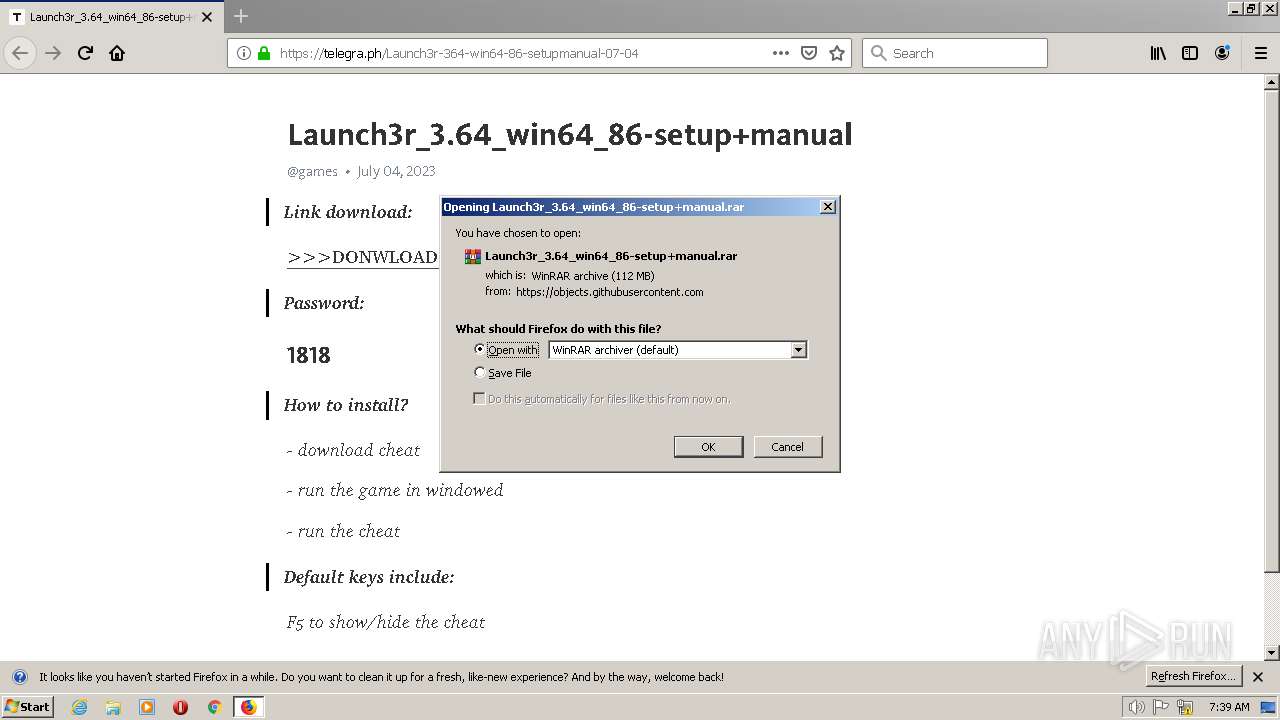The image size is (1280, 720).
Task: Click the notification question mark icon
Action: pyautogui.click(x=19, y=677)
